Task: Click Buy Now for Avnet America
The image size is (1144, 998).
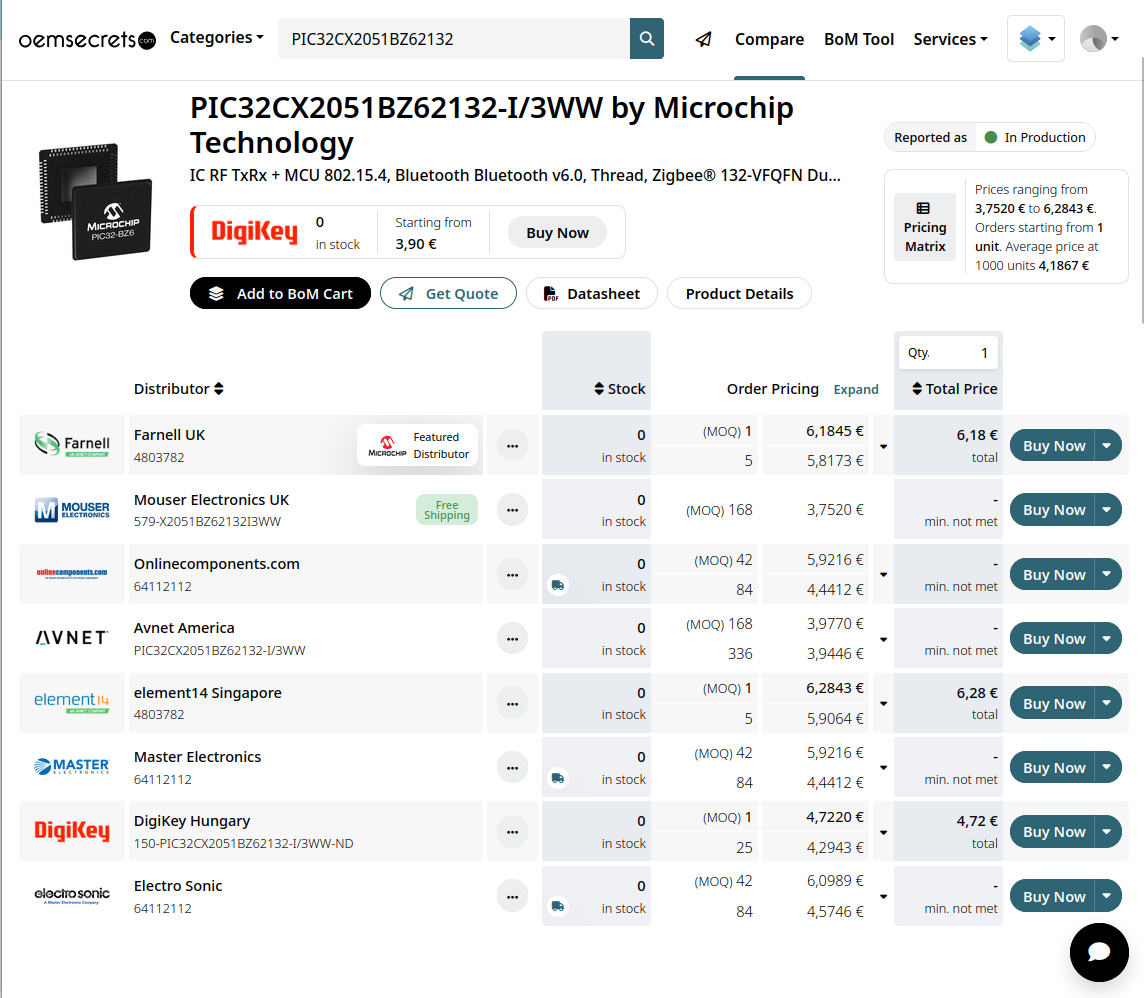Action: click(1053, 639)
